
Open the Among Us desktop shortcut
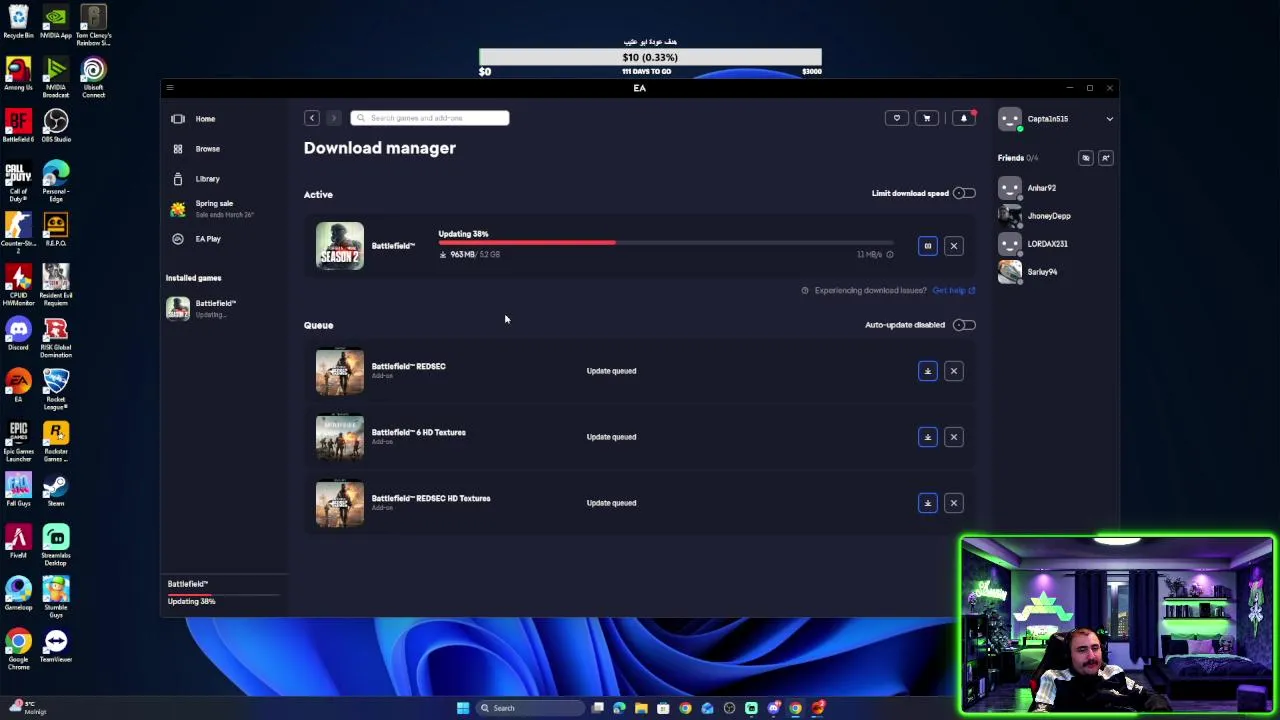click(18, 74)
